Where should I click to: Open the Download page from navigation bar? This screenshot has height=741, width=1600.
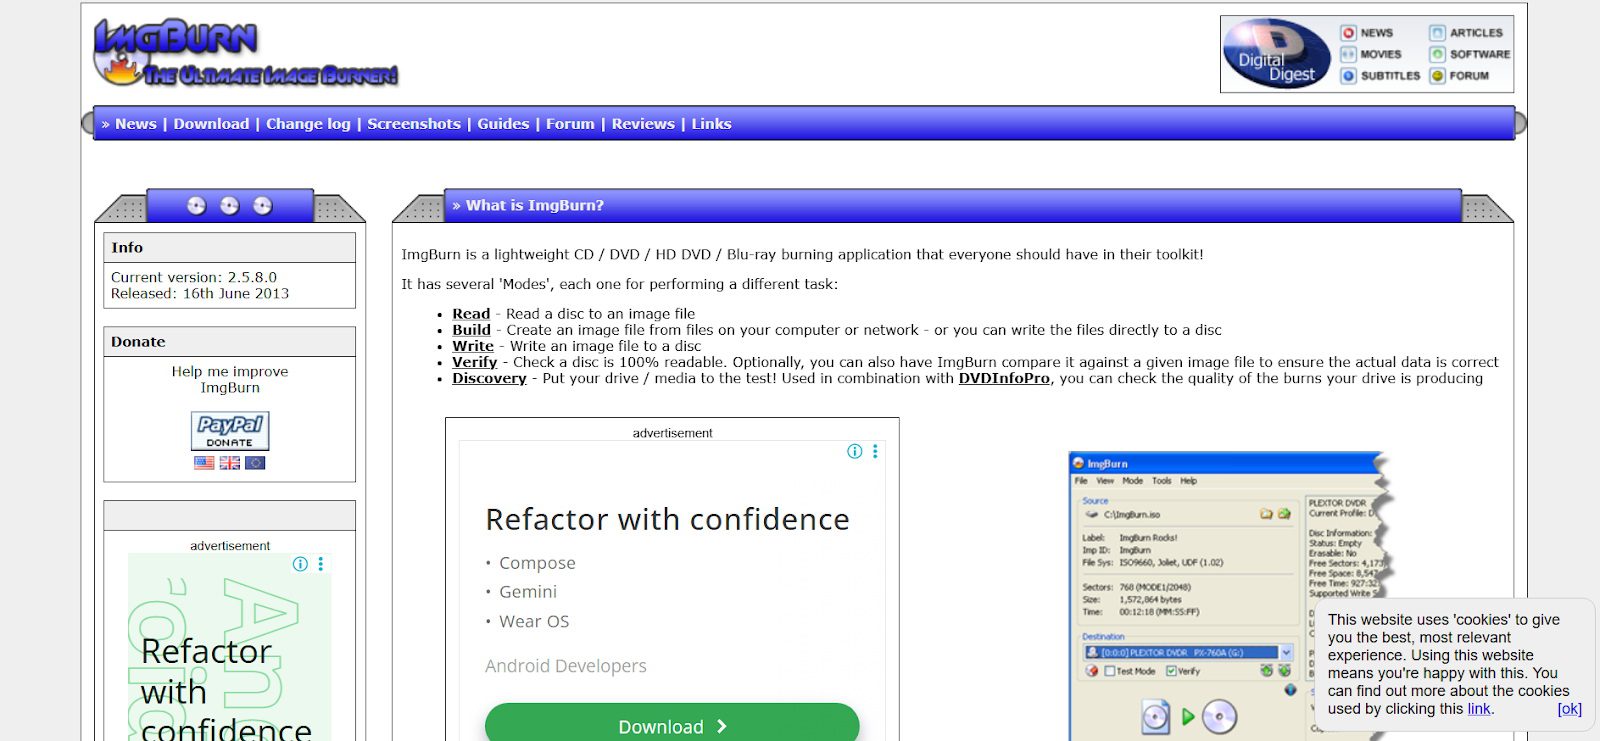211,124
